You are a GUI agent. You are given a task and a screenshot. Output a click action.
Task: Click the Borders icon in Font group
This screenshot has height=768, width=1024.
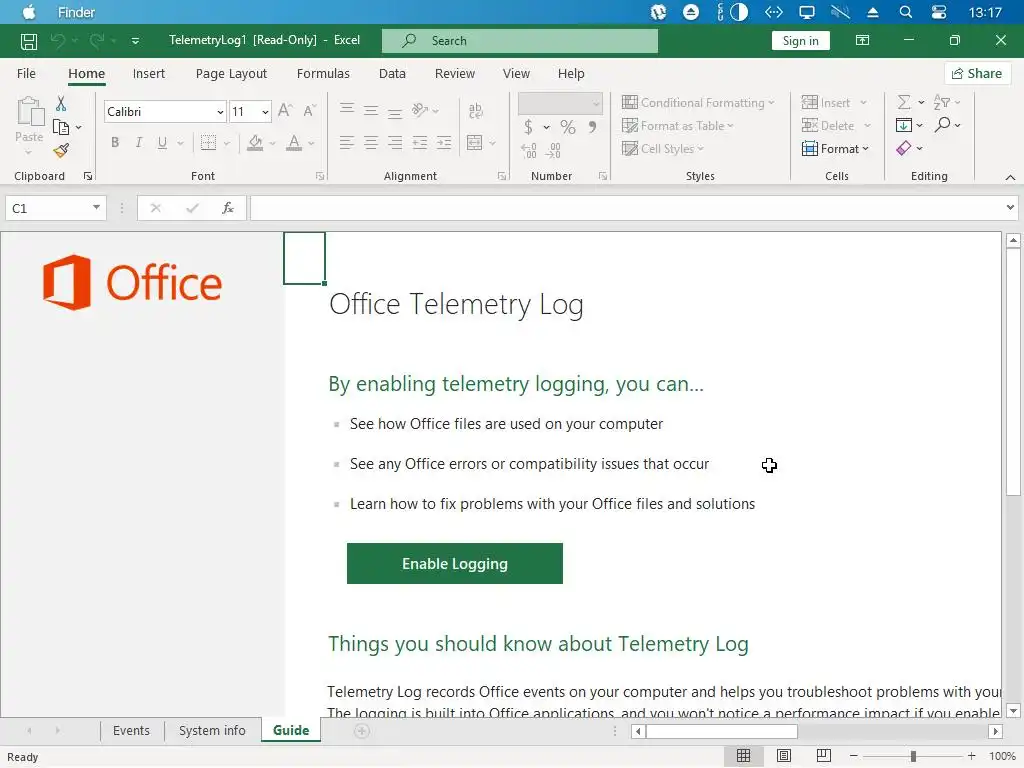click(x=208, y=142)
